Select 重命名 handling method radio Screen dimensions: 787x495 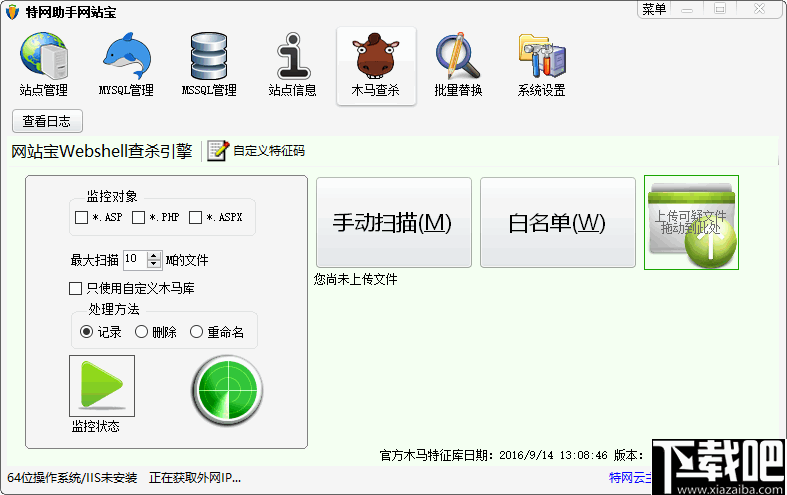coord(196,332)
